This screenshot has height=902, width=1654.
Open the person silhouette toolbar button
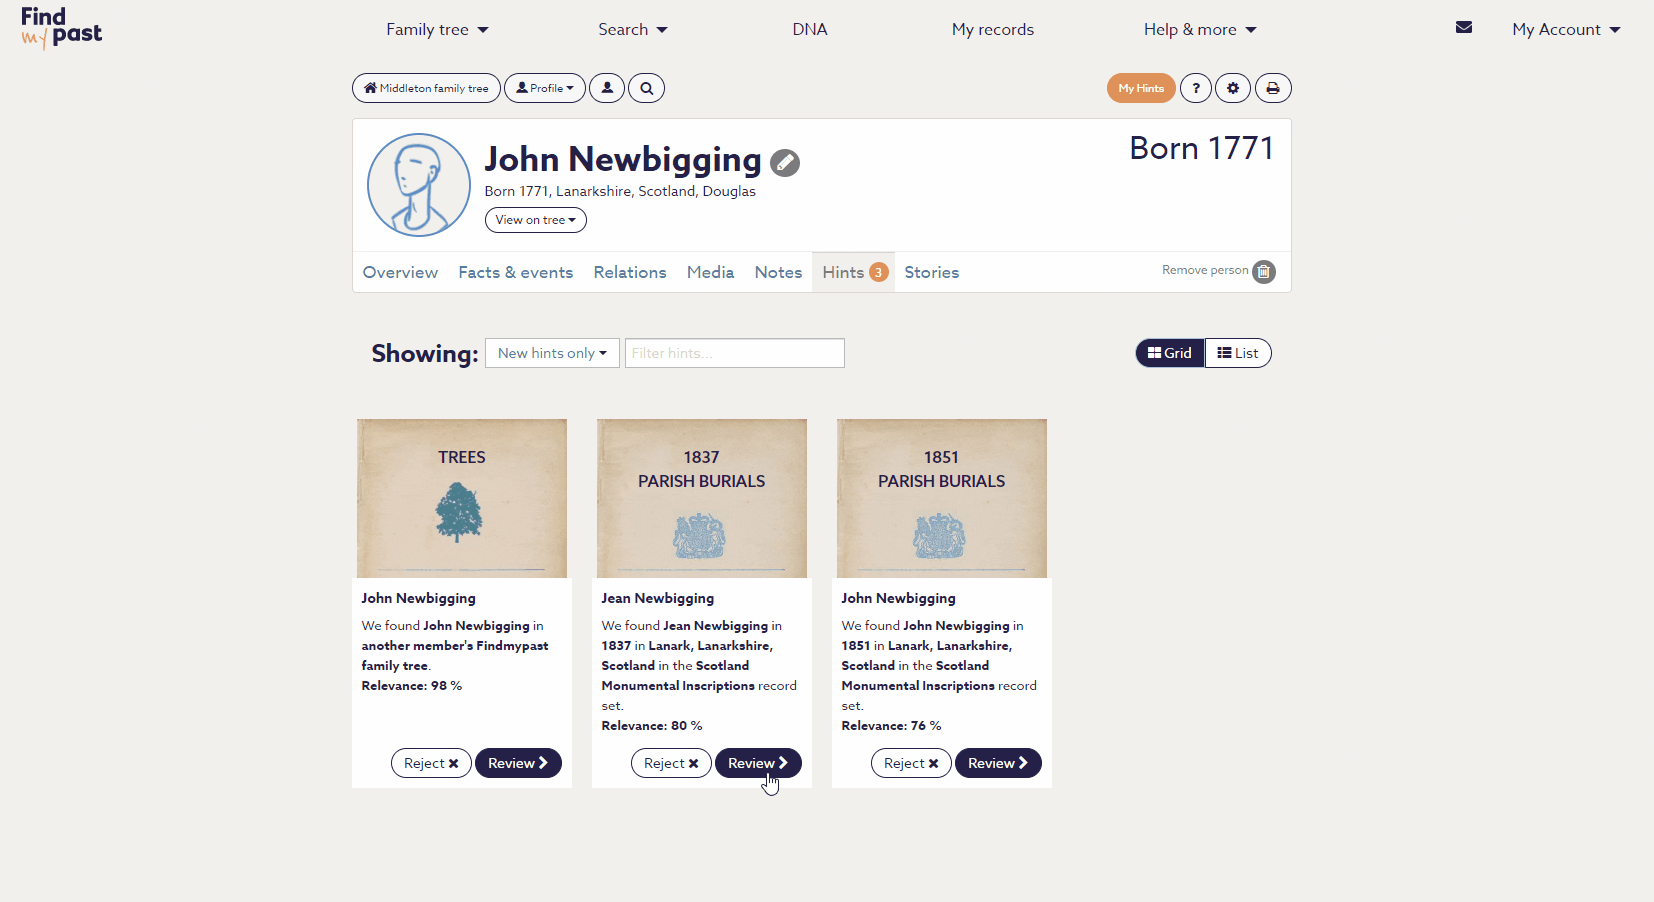tap(607, 88)
